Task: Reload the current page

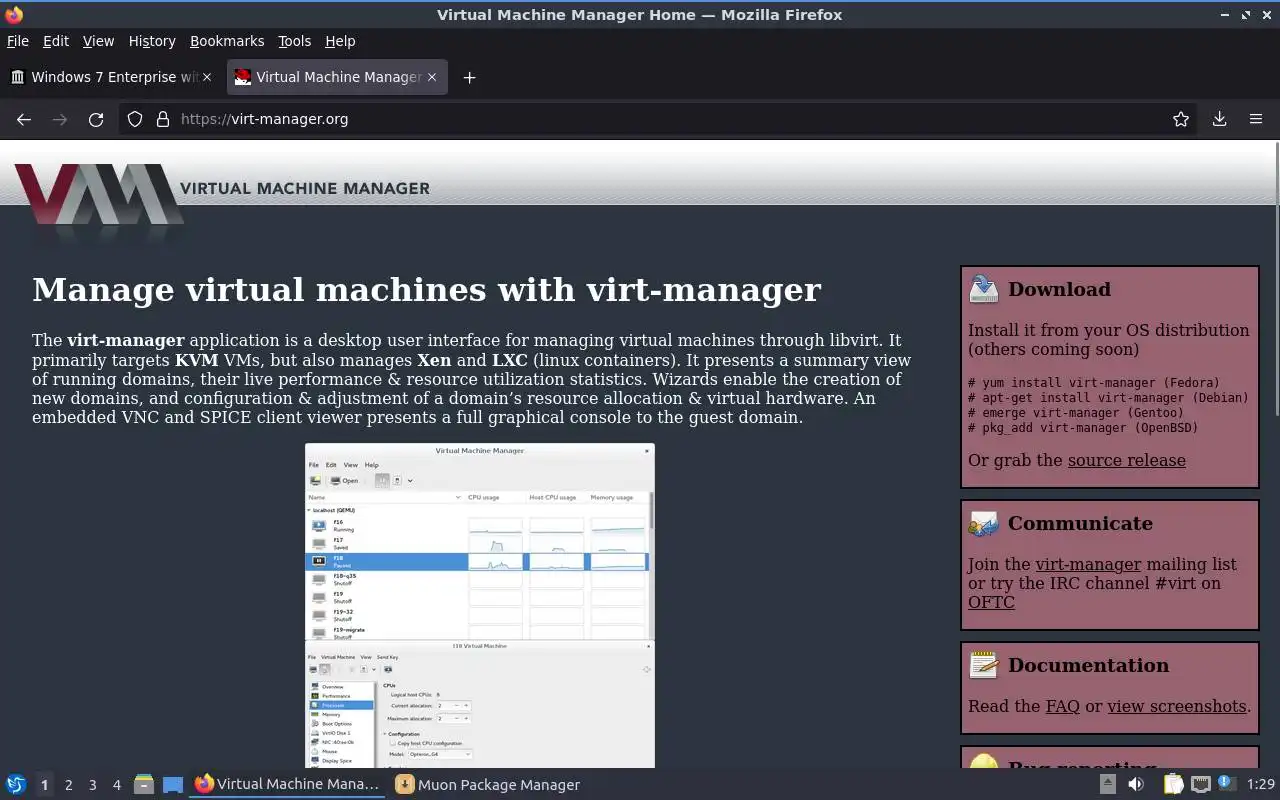Action: click(x=96, y=119)
